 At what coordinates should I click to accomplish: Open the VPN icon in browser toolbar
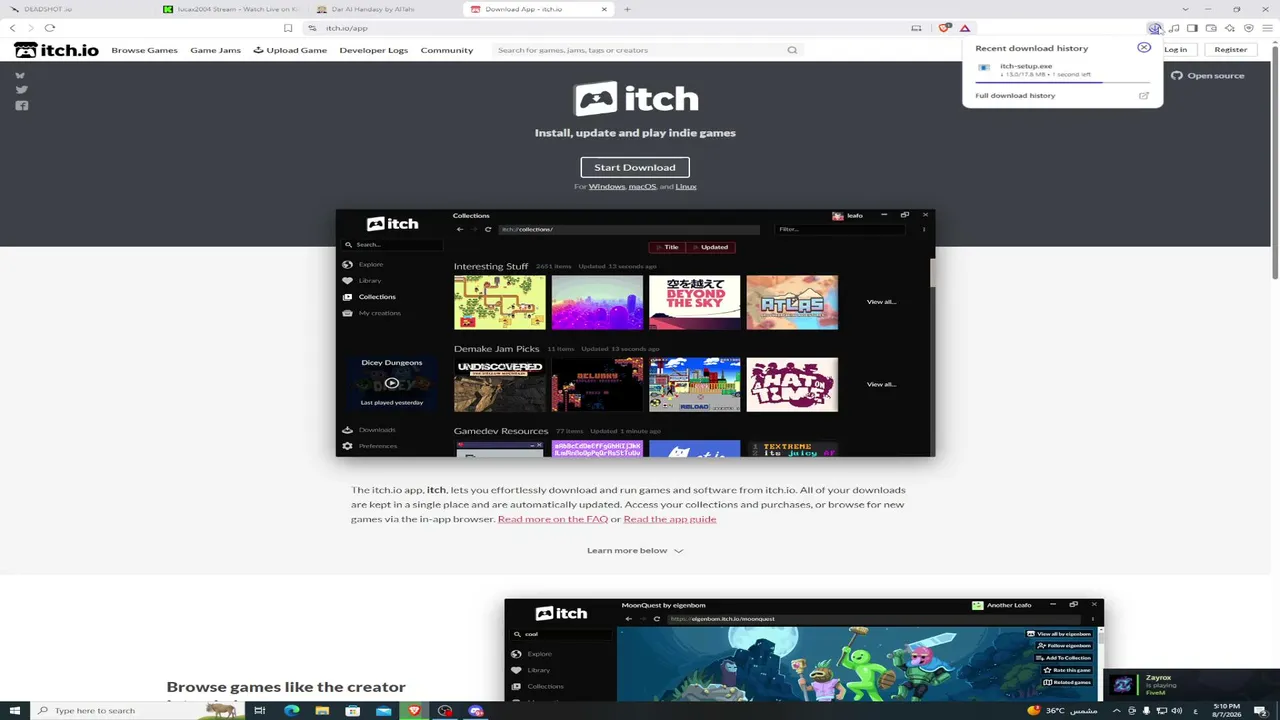tap(1248, 28)
